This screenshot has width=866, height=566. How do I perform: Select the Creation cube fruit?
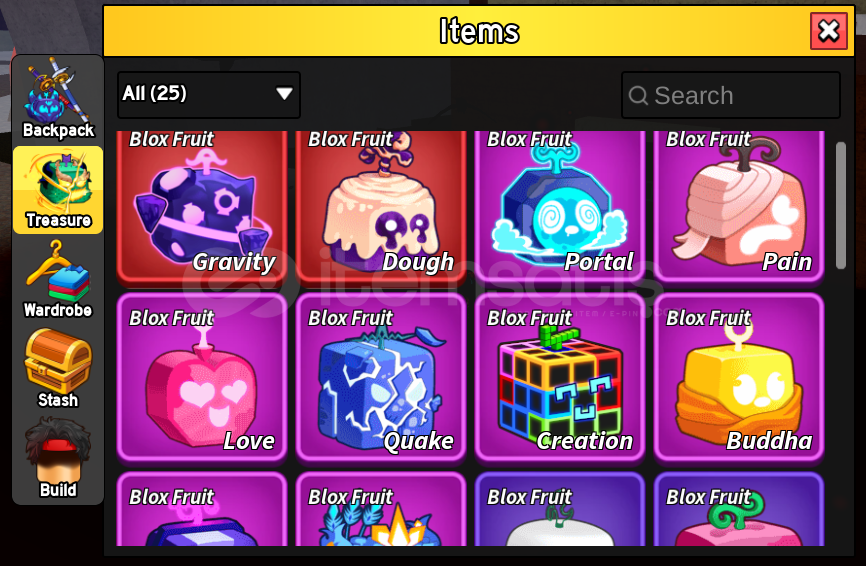(560, 377)
